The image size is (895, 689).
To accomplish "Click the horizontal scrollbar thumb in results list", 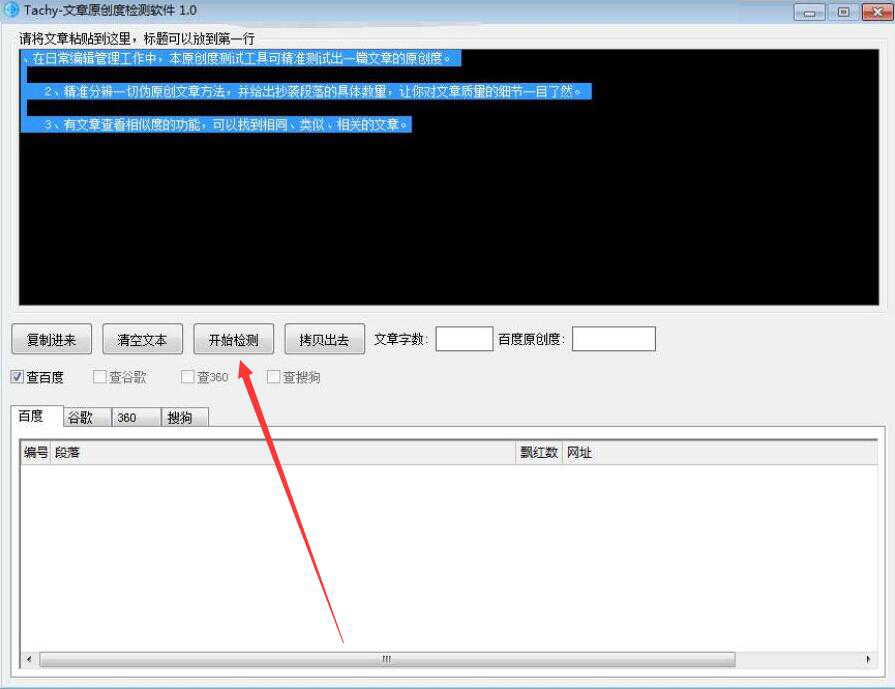I will tap(387, 659).
